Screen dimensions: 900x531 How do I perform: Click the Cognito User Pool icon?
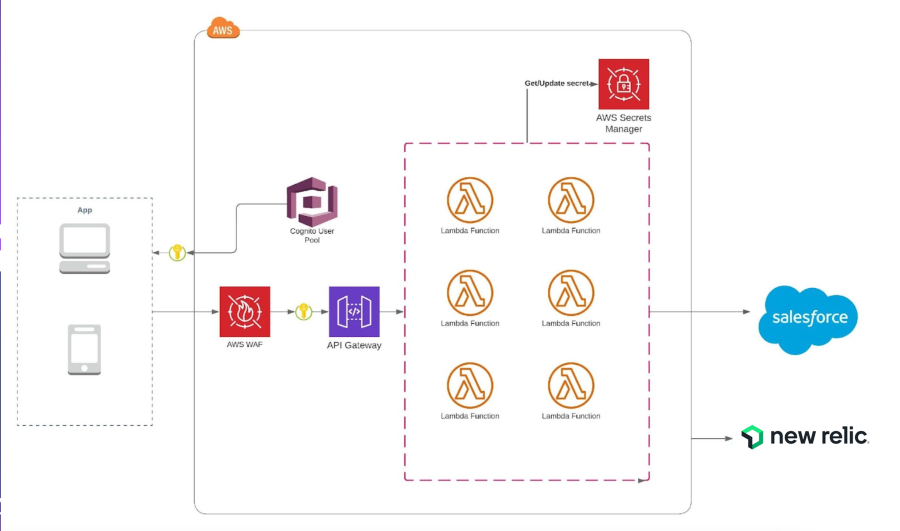pyautogui.click(x=312, y=201)
